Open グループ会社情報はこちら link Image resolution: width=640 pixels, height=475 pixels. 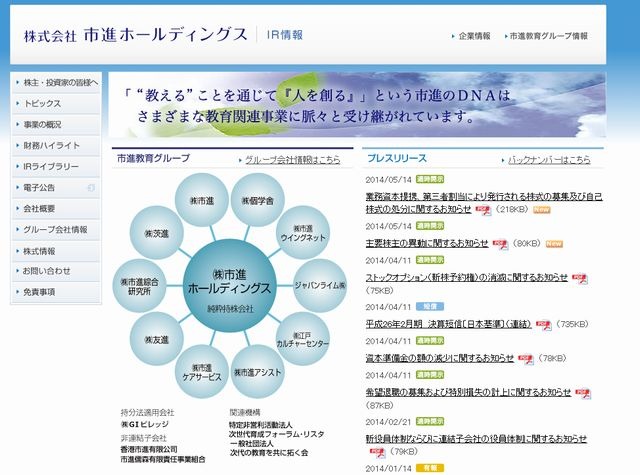[x=292, y=160]
